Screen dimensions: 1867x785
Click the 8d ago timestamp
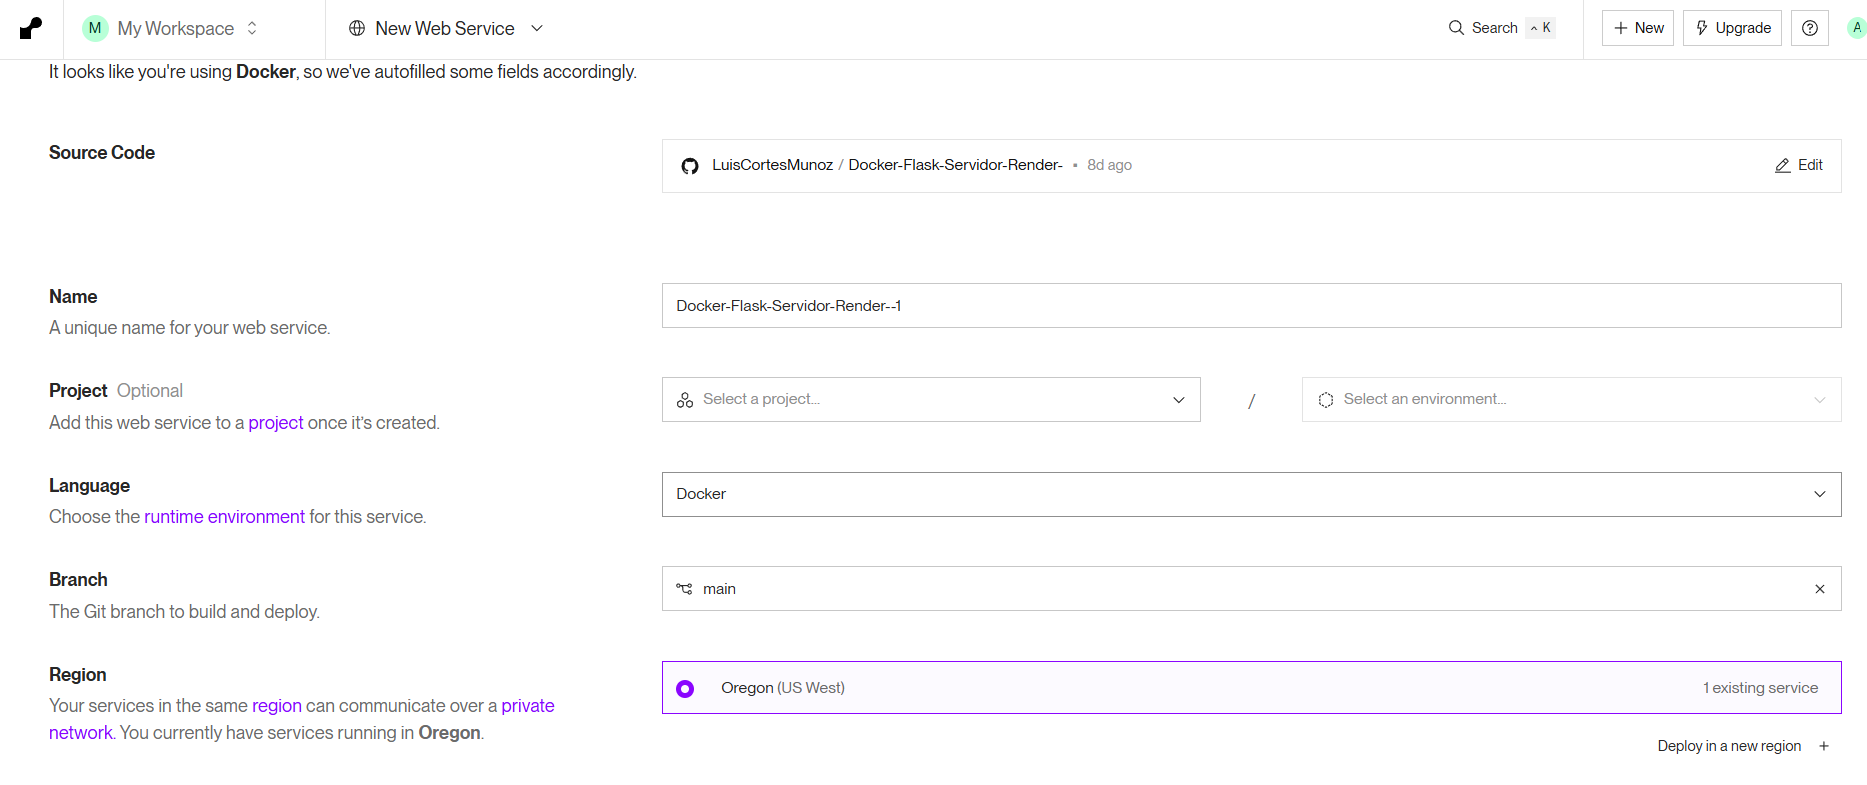tap(1109, 165)
